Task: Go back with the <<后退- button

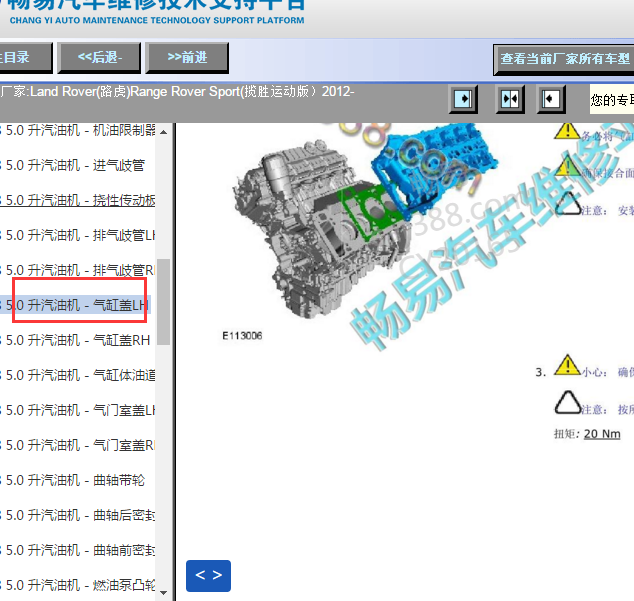Action: pyautogui.click(x=99, y=57)
